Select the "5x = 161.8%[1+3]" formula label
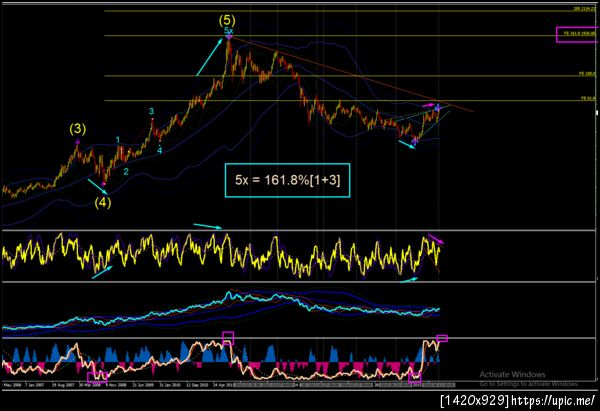 tap(287, 180)
